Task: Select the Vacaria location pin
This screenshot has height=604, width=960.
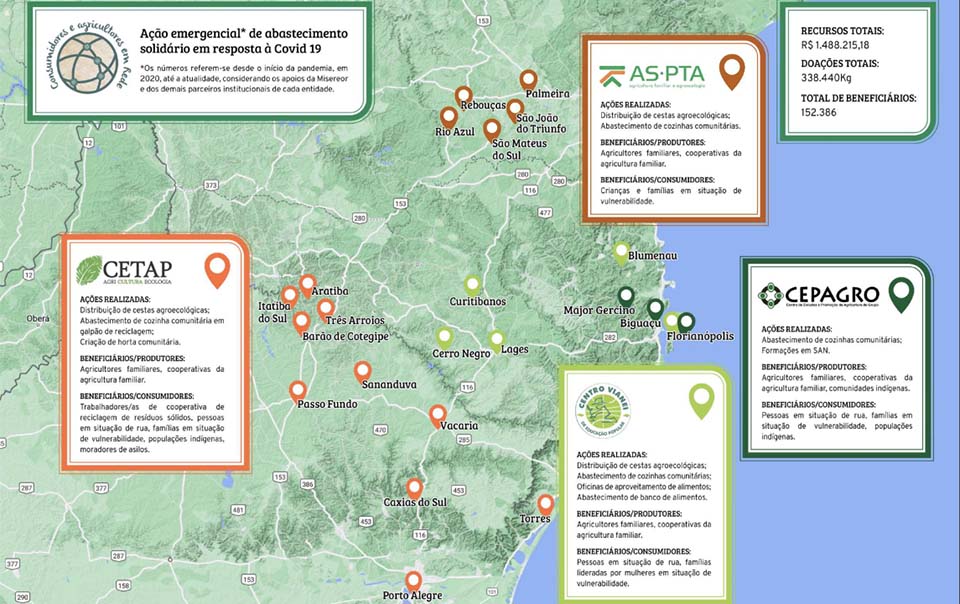Action: click(x=437, y=416)
